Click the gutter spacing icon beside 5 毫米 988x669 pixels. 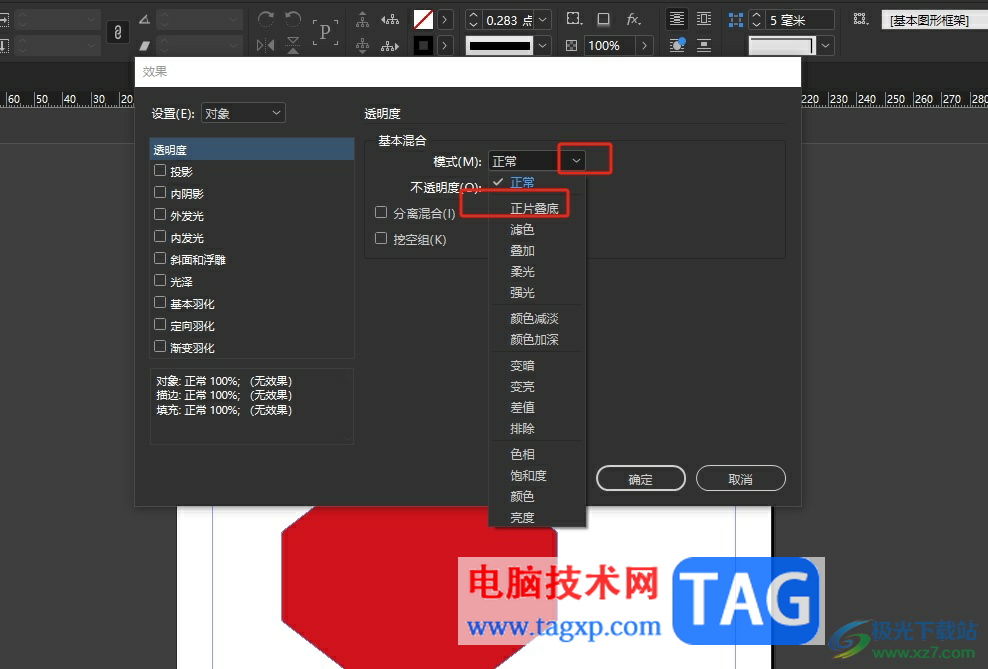point(735,20)
